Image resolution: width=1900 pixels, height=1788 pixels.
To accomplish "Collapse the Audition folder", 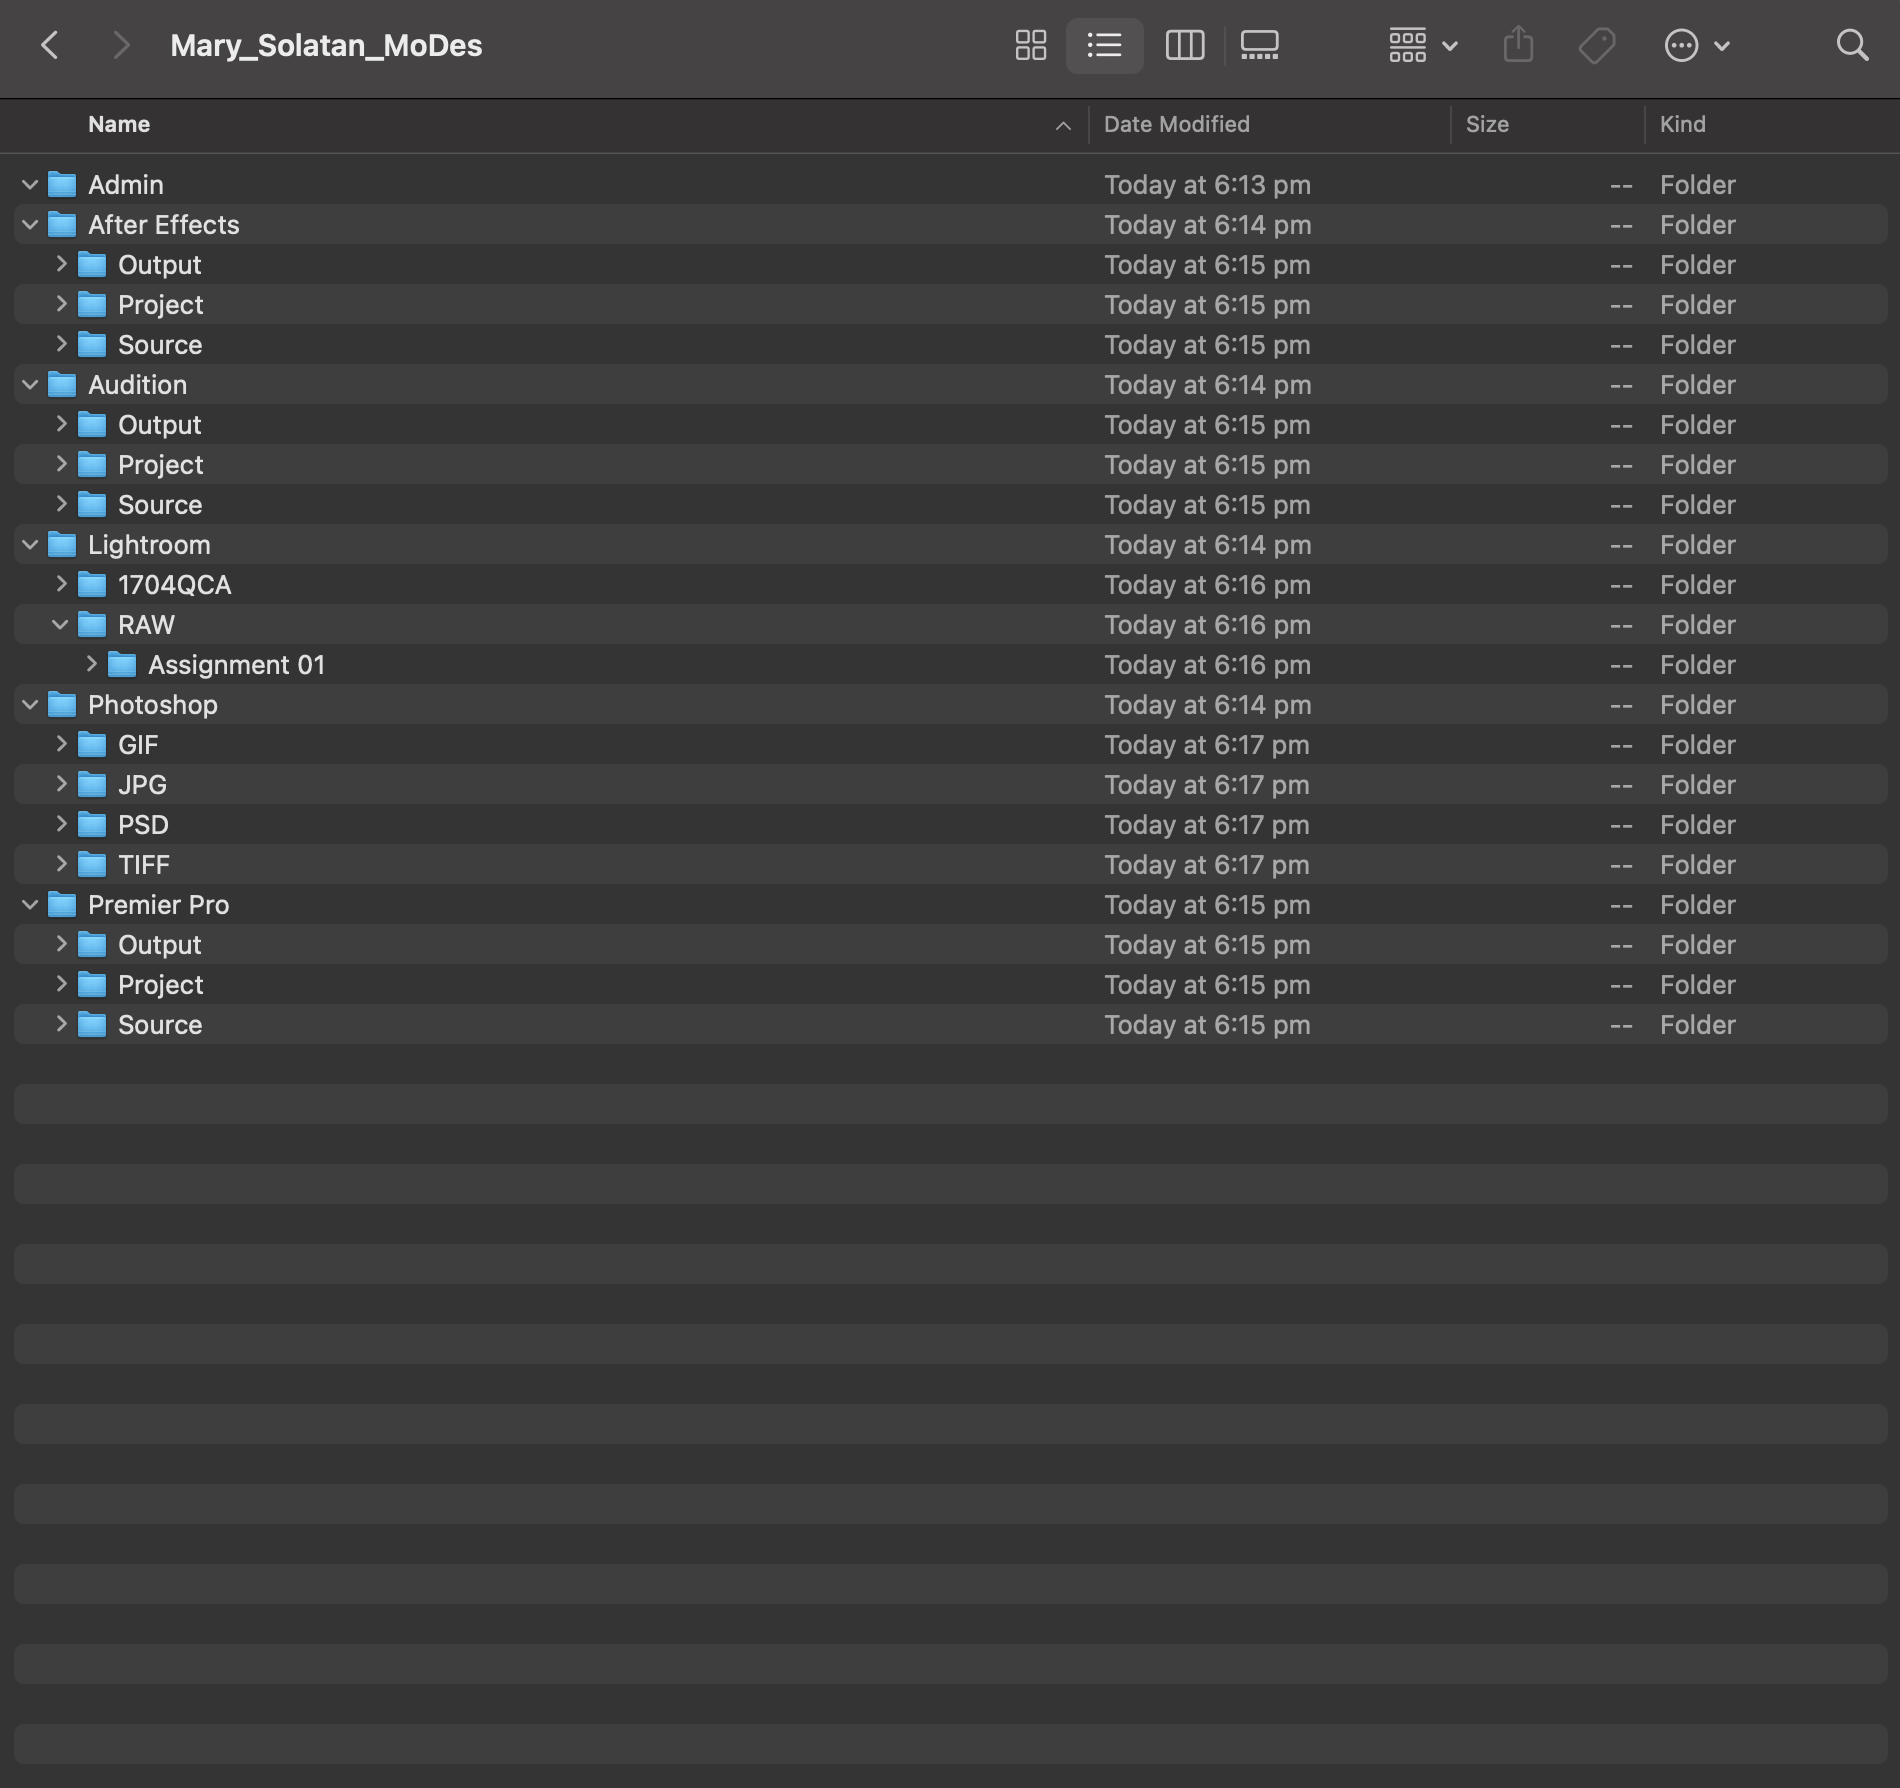I will point(30,385).
